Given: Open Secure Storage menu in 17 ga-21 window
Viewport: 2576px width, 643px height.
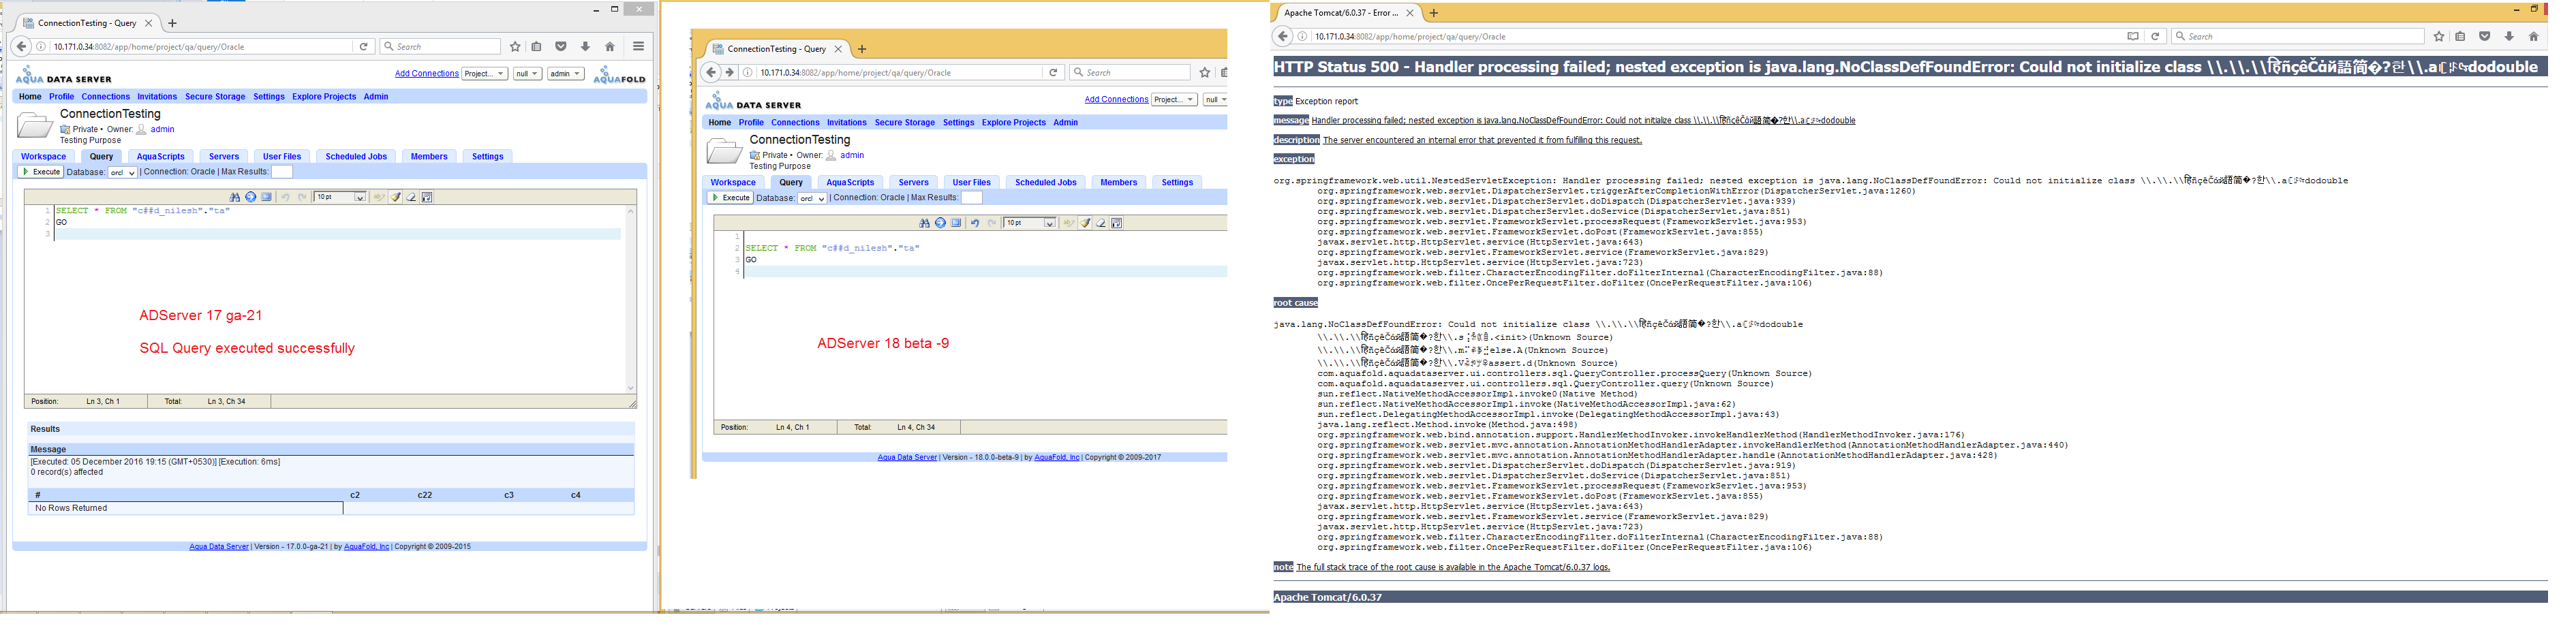Looking at the screenshot, I should [x=215, y=97].
